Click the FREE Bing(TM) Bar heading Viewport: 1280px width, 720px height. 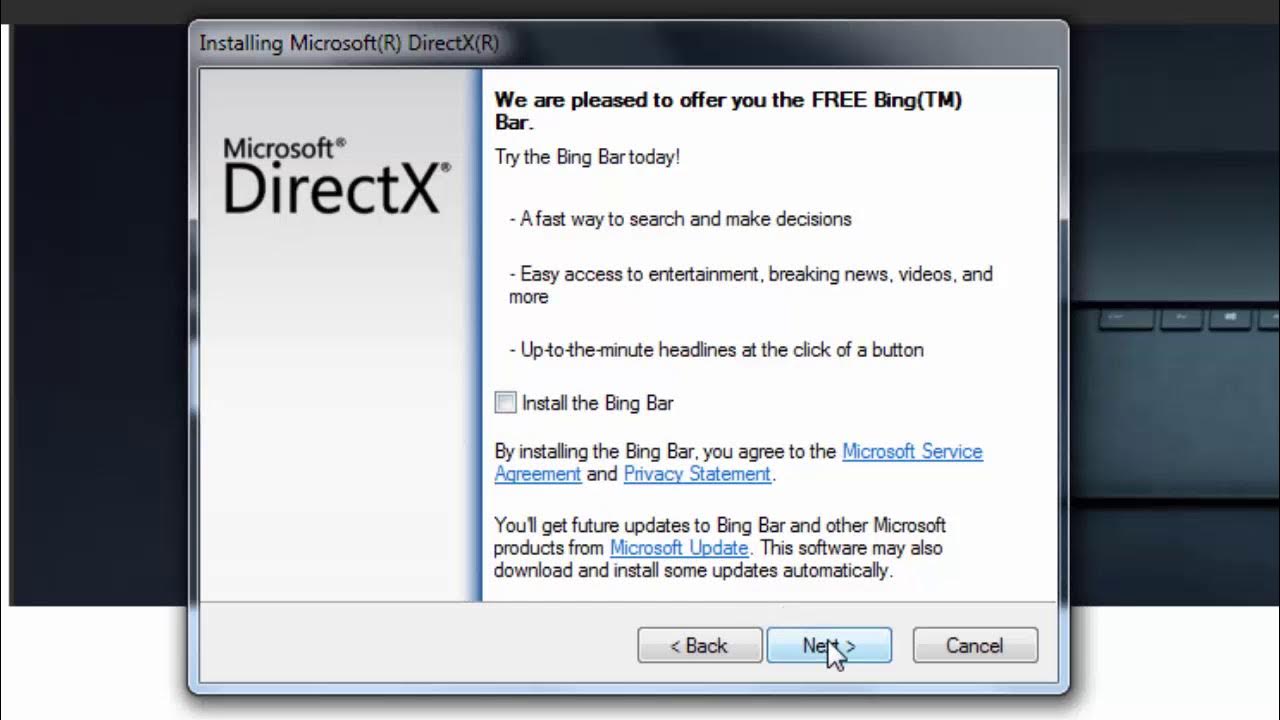[x=728, y=111]
